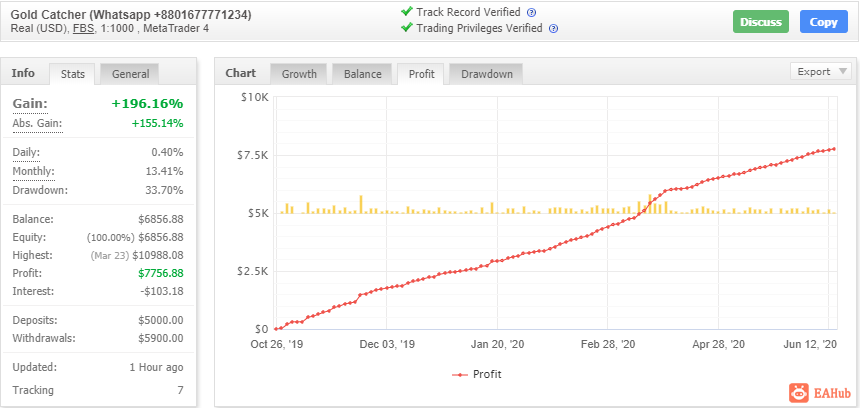This screenshot has height=408, width=860.
Task: Click the 0.40% daily value
Action: coord(167,152)
